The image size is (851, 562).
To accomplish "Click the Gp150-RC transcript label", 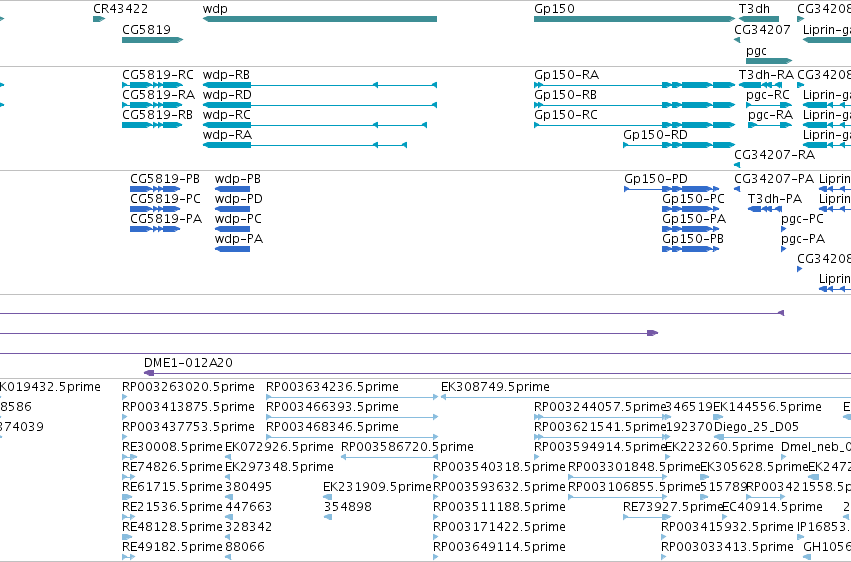I will tap(566, 114).
